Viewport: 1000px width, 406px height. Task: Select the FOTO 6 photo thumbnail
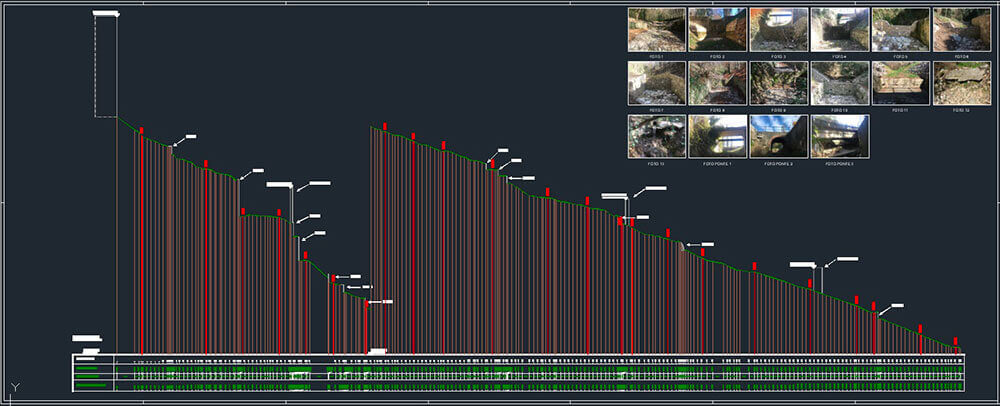pos(961,30)
